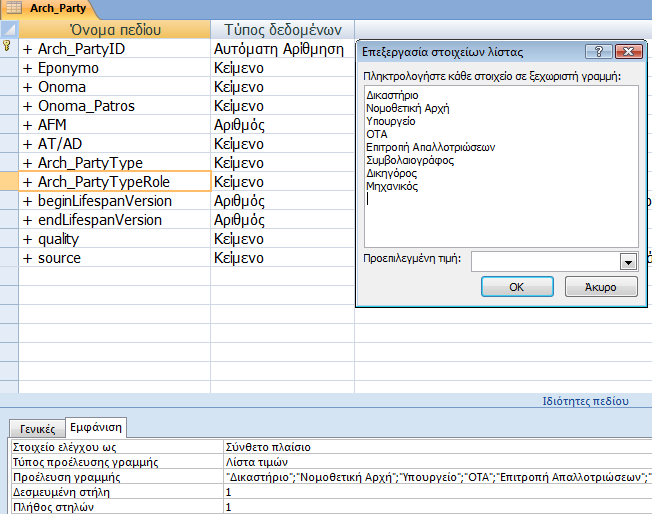
Task: Click the Arch_PartyType field name cell
Action: pos(115,163)
